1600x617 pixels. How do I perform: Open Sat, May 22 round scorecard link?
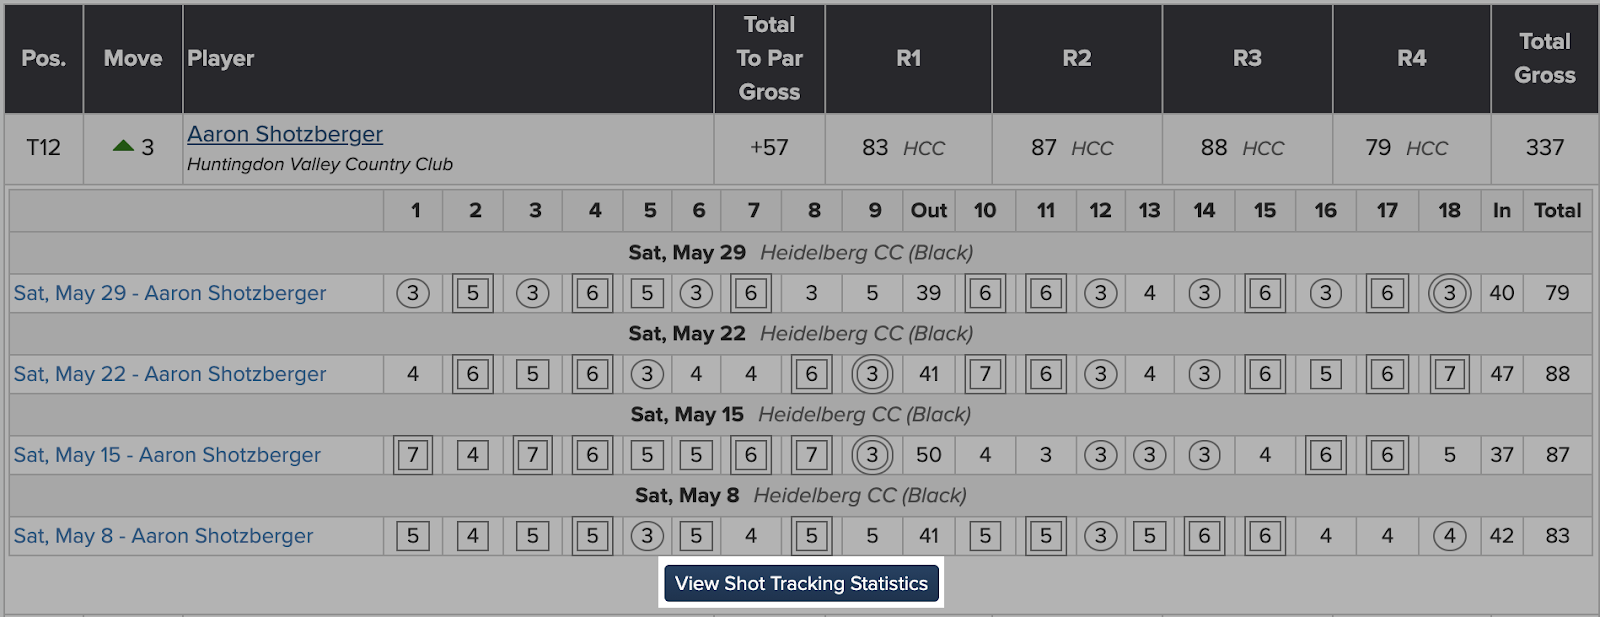170,374
